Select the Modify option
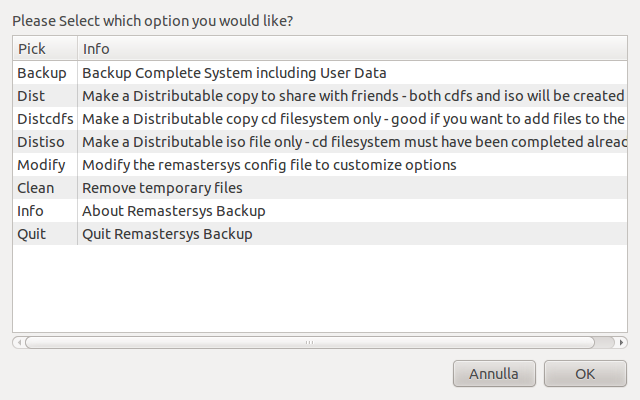The width and height of the screenshot is (640, 400). (41, 165)
